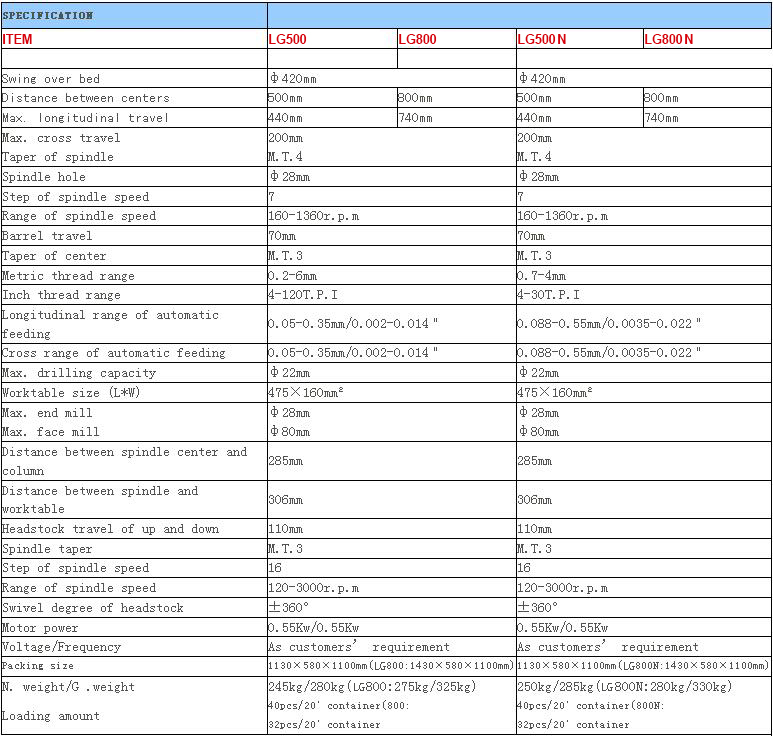Click the Packing size row label
Screen dimensions: 773x736
(x=38, y=666)
